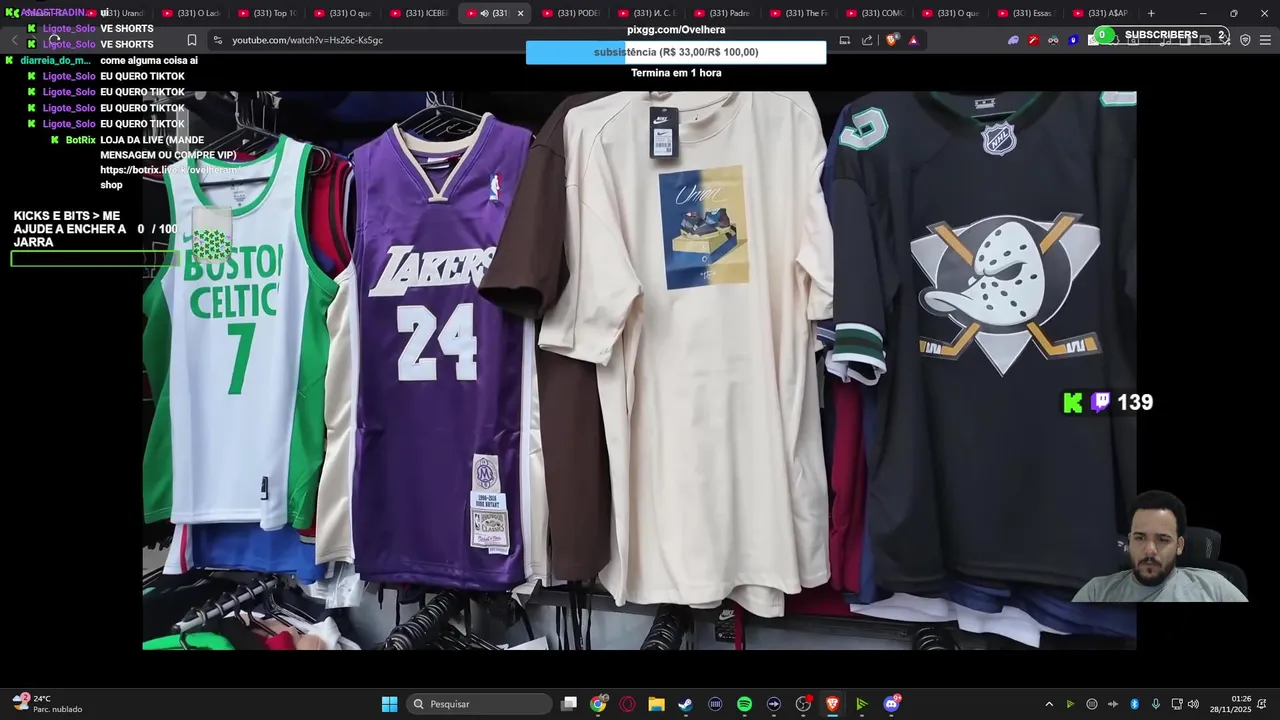
Task: Open the clock showing 01:26 28/11/2025
Action: (1229, 704)
